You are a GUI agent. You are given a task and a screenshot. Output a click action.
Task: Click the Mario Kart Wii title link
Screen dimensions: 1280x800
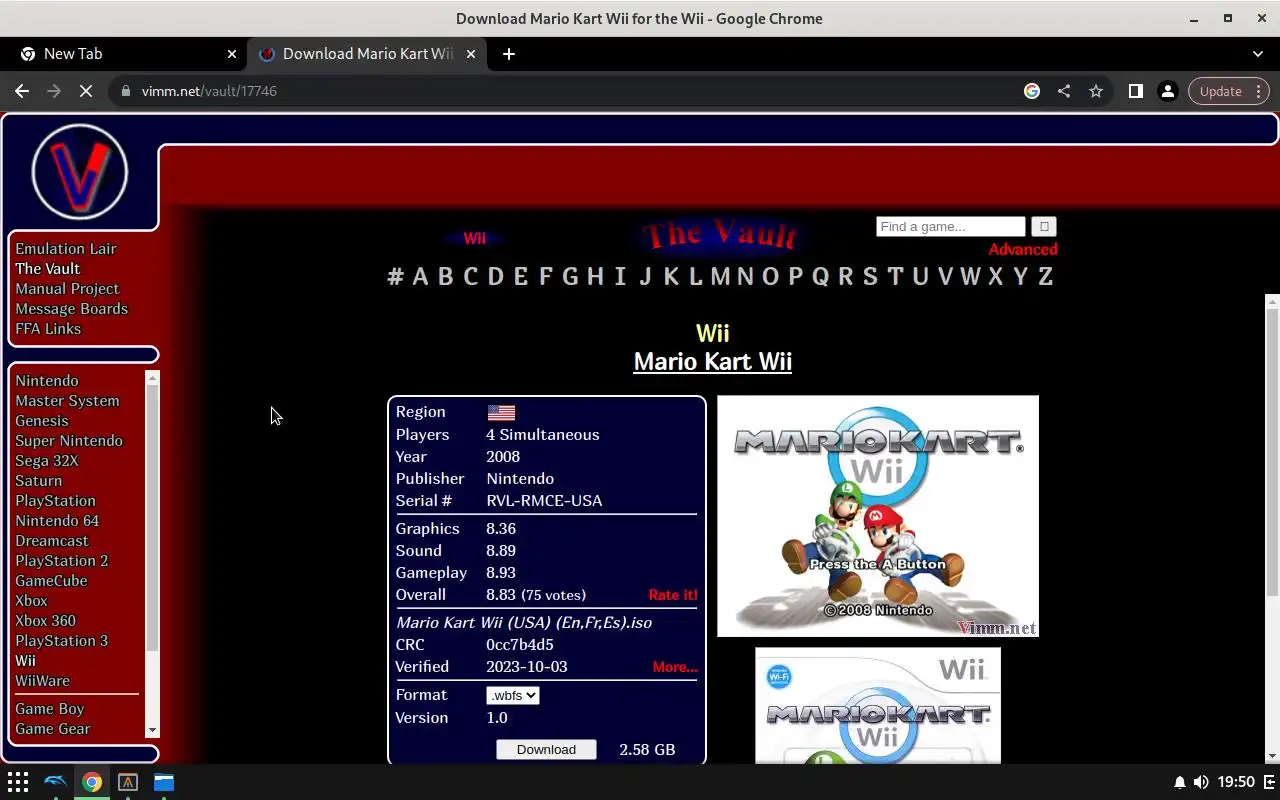pyautogui.click(x=713, y=362)
